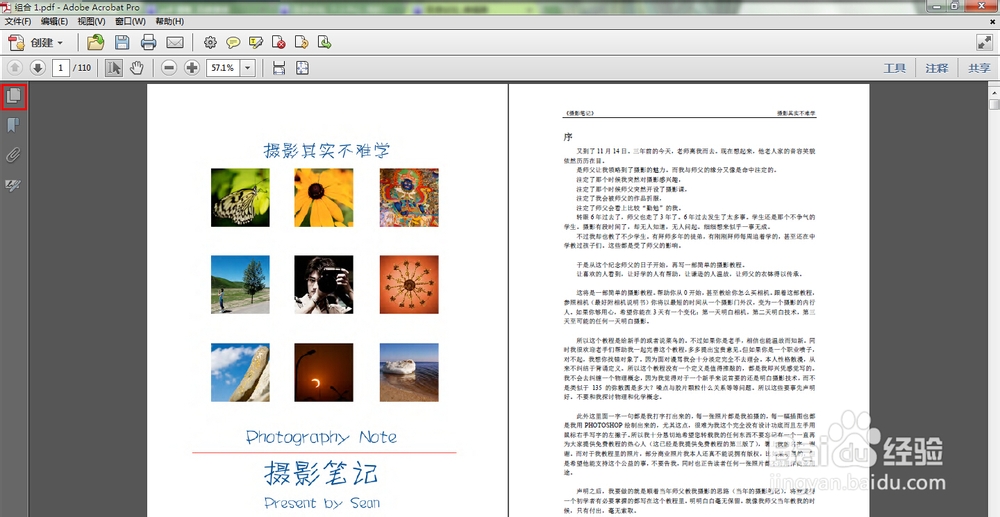Send the file by the envelope email icon
1000x517 pixels.
[175, 43]
